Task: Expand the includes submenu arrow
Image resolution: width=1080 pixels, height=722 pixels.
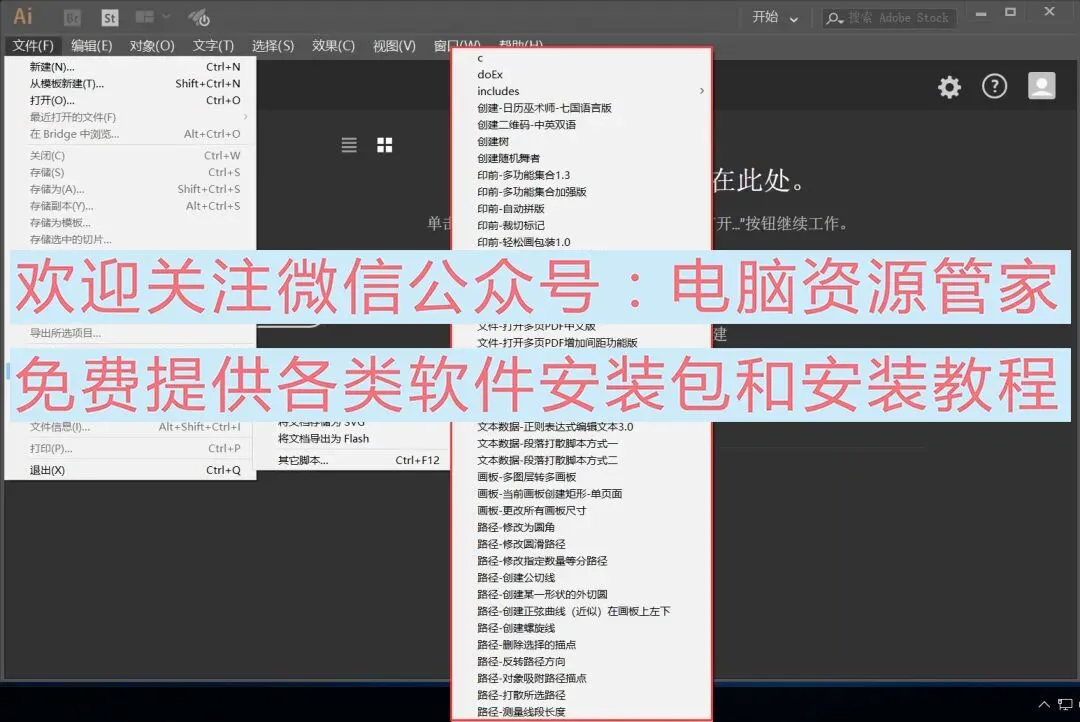Action: click(x=702, y=91)
